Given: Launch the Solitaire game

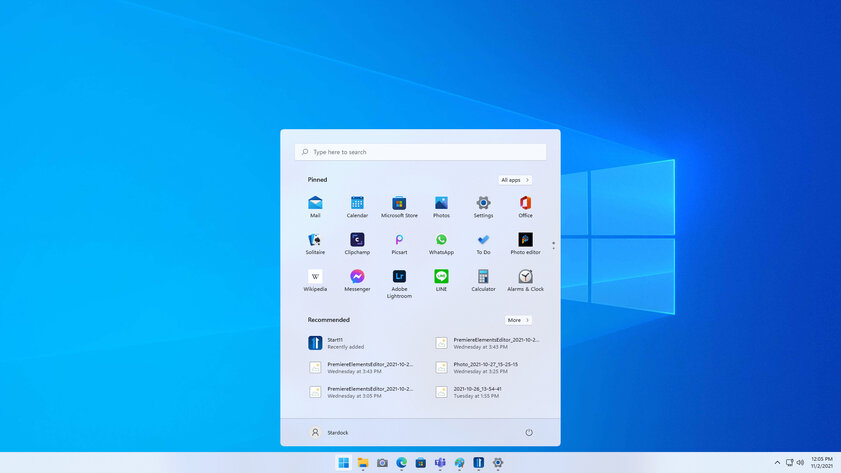Looking at the screenshot, I should [315, 241].
